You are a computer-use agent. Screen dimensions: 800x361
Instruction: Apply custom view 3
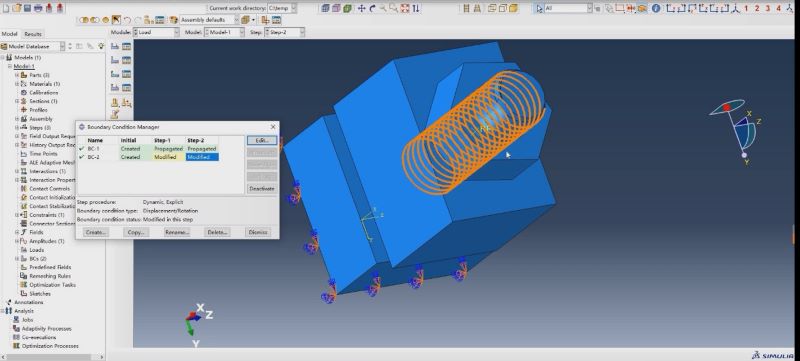[768, 8]
